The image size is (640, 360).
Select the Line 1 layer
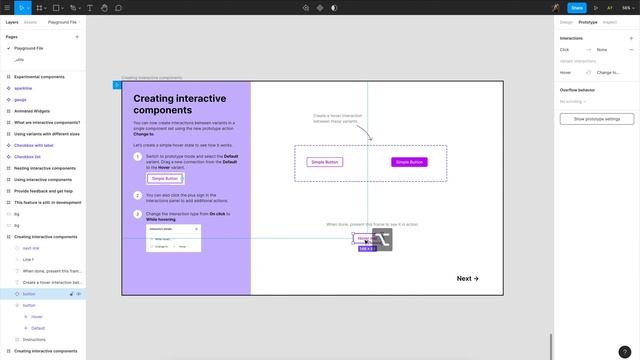coord(28,260)
